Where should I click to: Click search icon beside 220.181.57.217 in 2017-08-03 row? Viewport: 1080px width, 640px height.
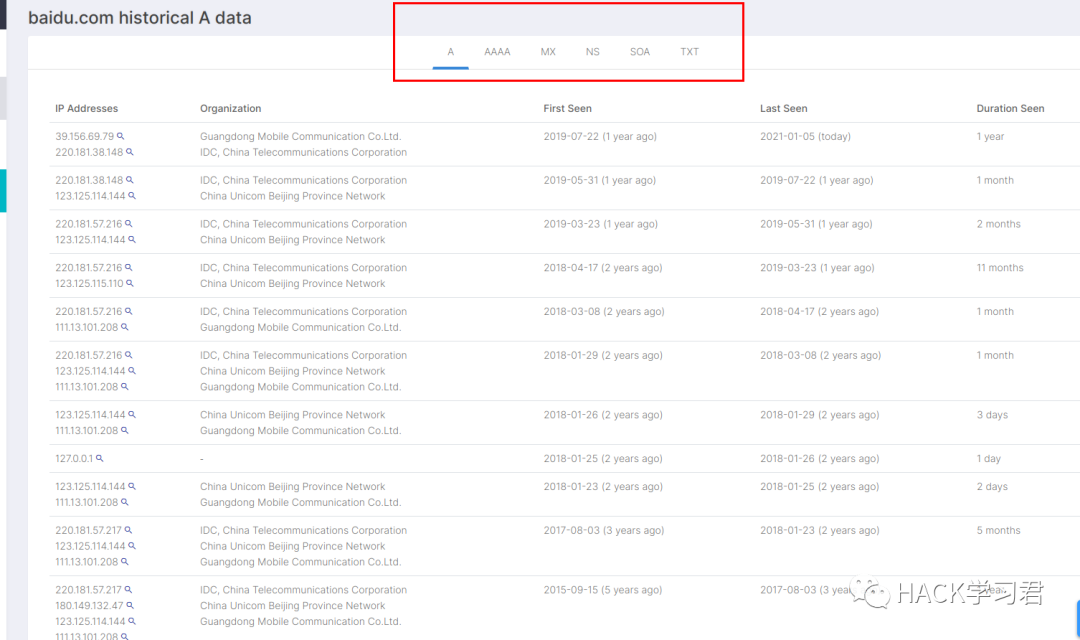tap(128, 530)
